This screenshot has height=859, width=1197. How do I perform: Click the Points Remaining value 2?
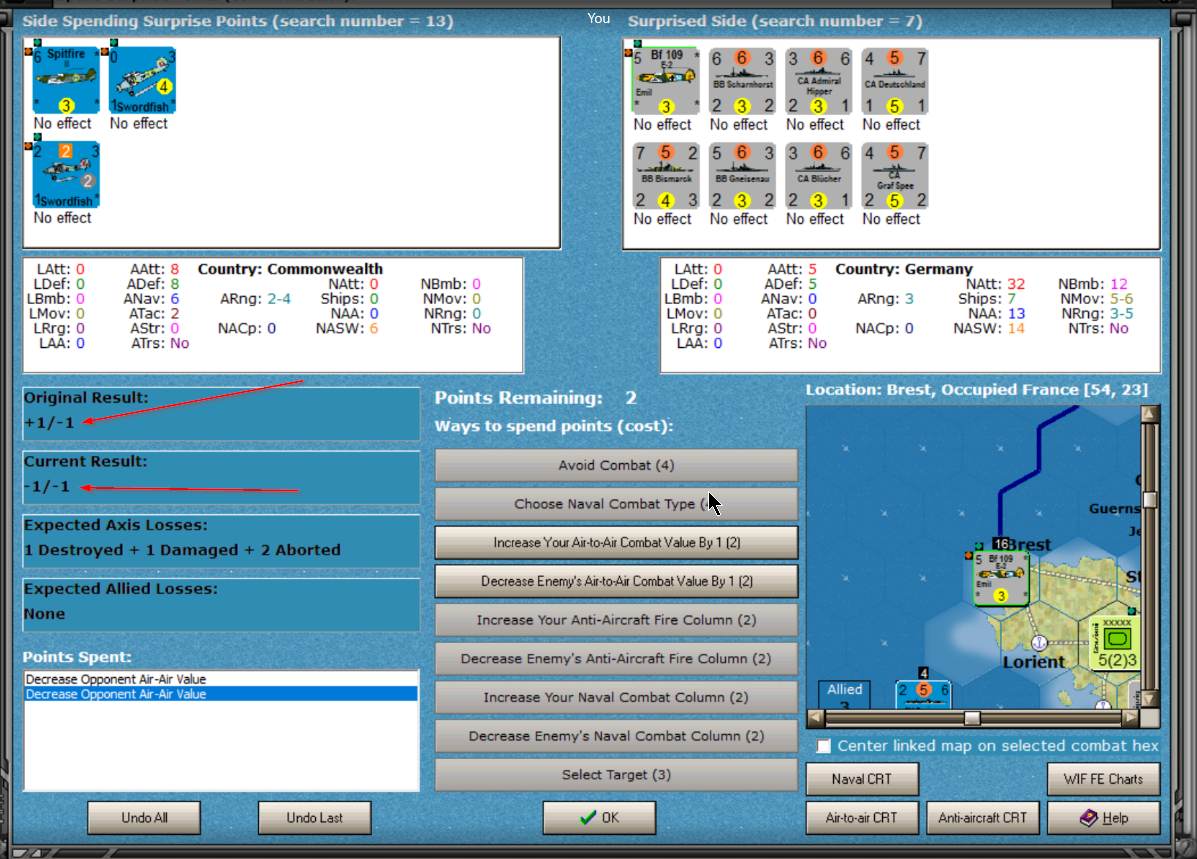pyautogui.click(x=631, y=398)
